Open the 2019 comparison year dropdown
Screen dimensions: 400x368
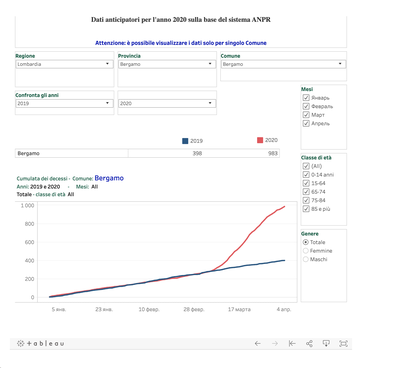click(x=64, y=103)
